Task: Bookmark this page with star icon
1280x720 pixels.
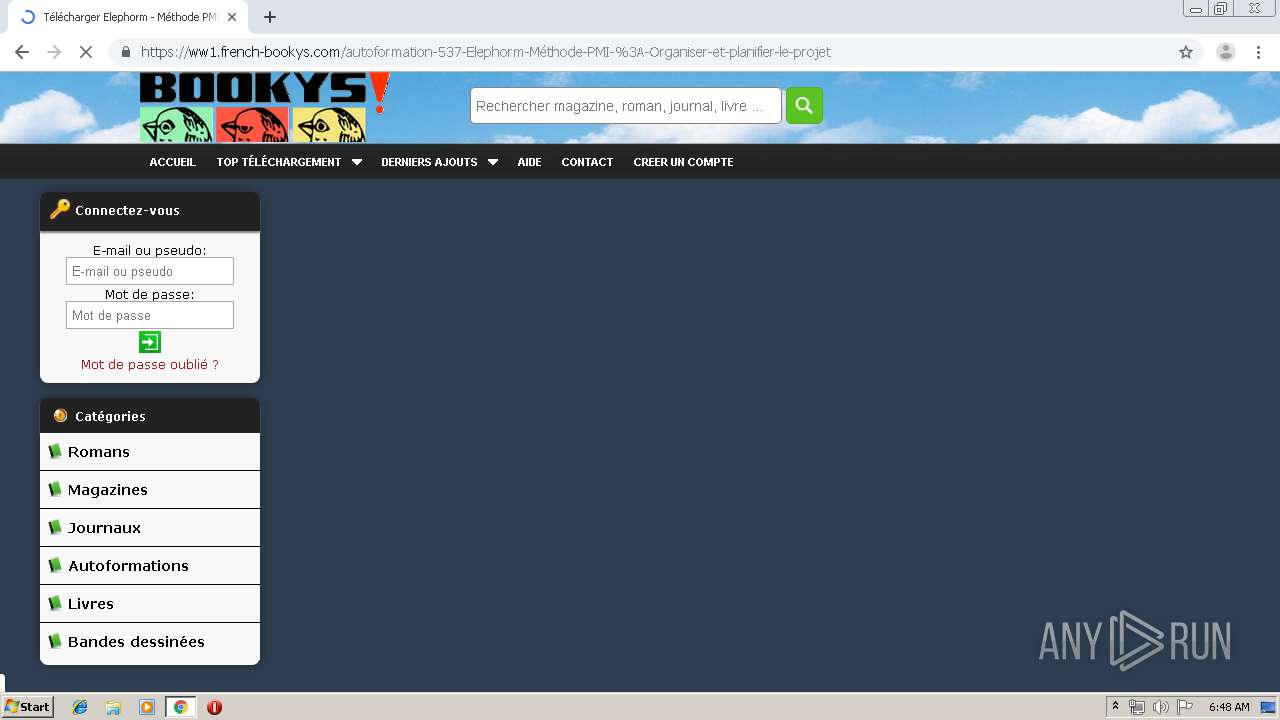Action: [1186, 52]
